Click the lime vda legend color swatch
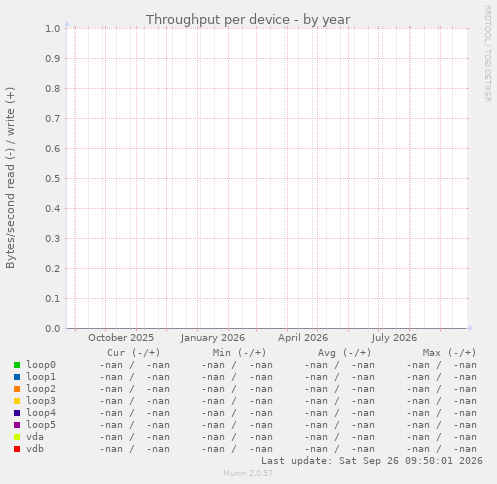497x484 pixels. [x=17, y=437]
